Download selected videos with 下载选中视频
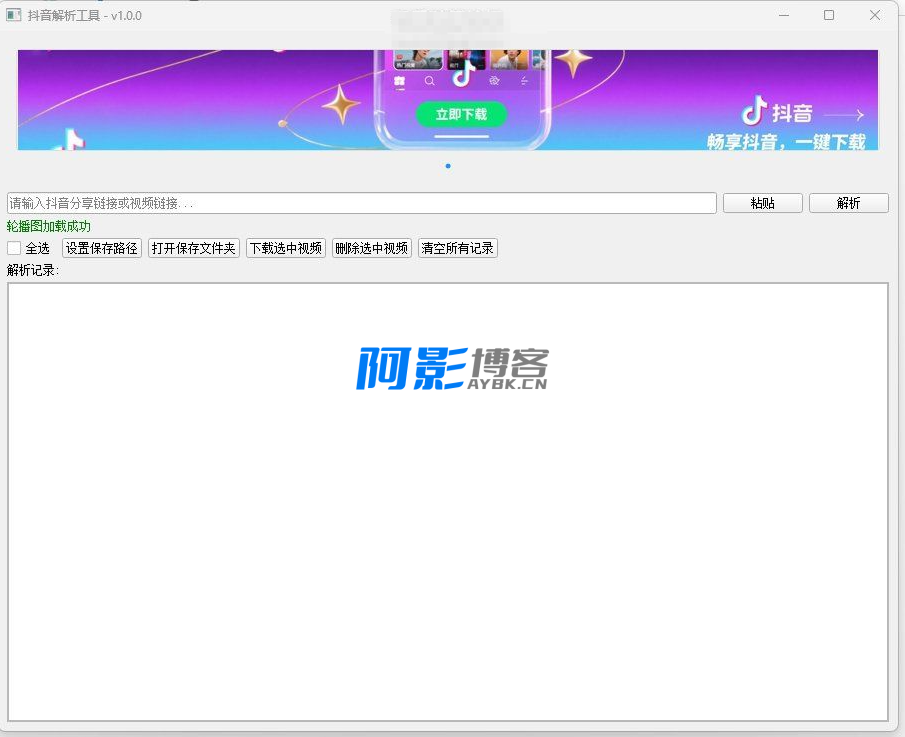This screenshot has height=737, width=905. click(x=286, y=248)
